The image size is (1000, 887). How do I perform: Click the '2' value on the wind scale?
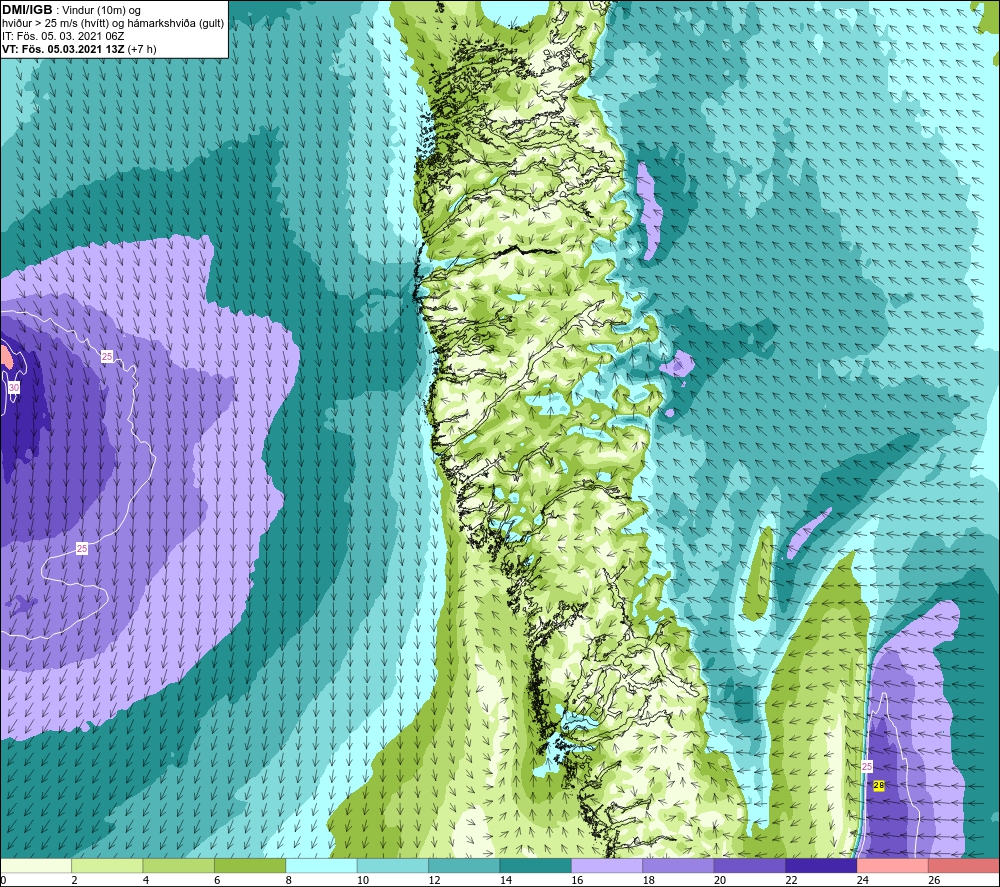pos(75,880)
